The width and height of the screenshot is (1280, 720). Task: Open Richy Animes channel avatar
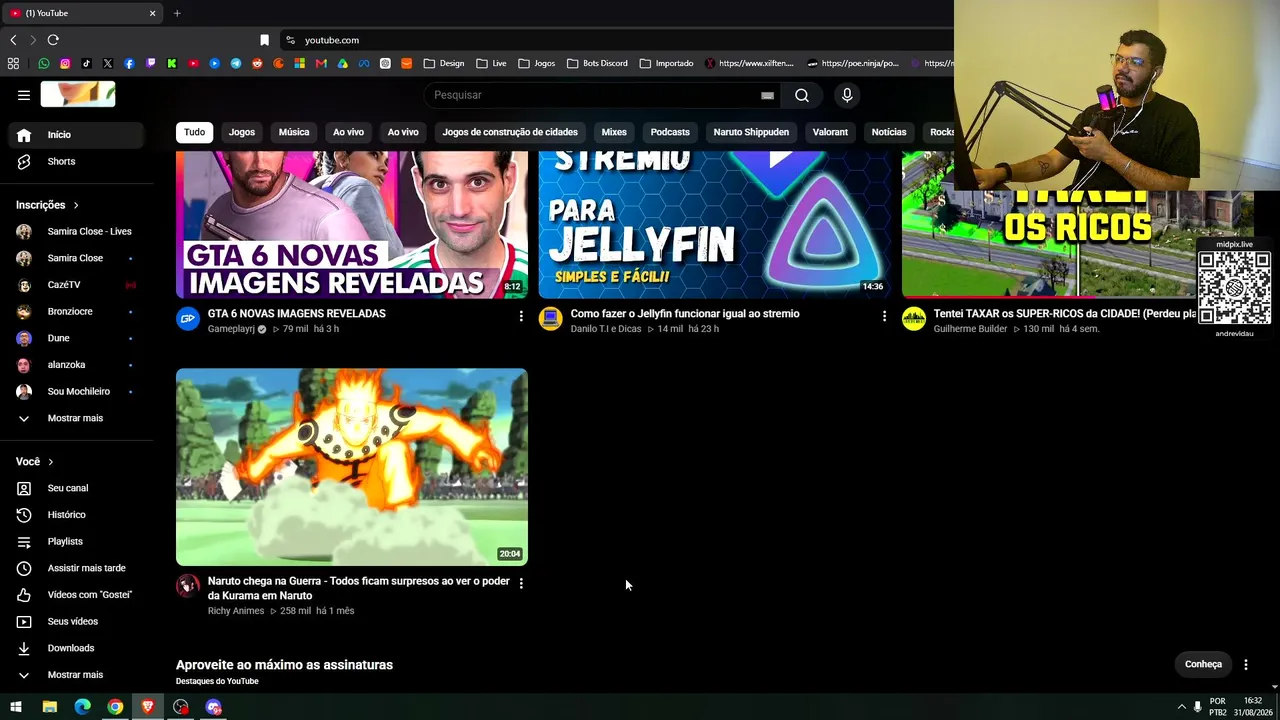tap(188, 586)
